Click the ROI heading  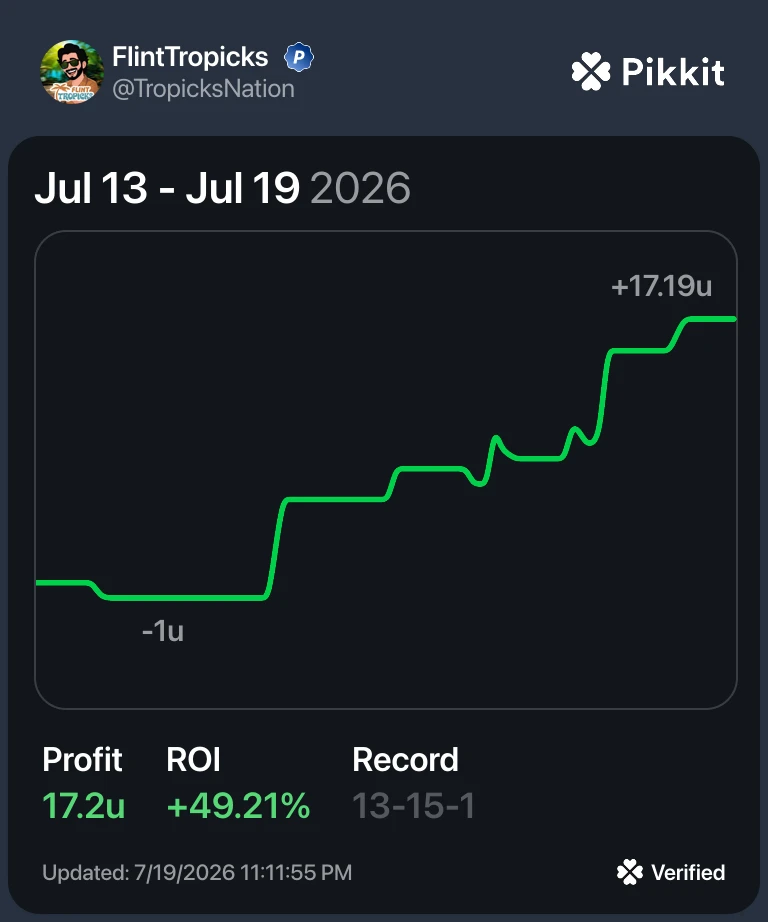tap(193, 759)
